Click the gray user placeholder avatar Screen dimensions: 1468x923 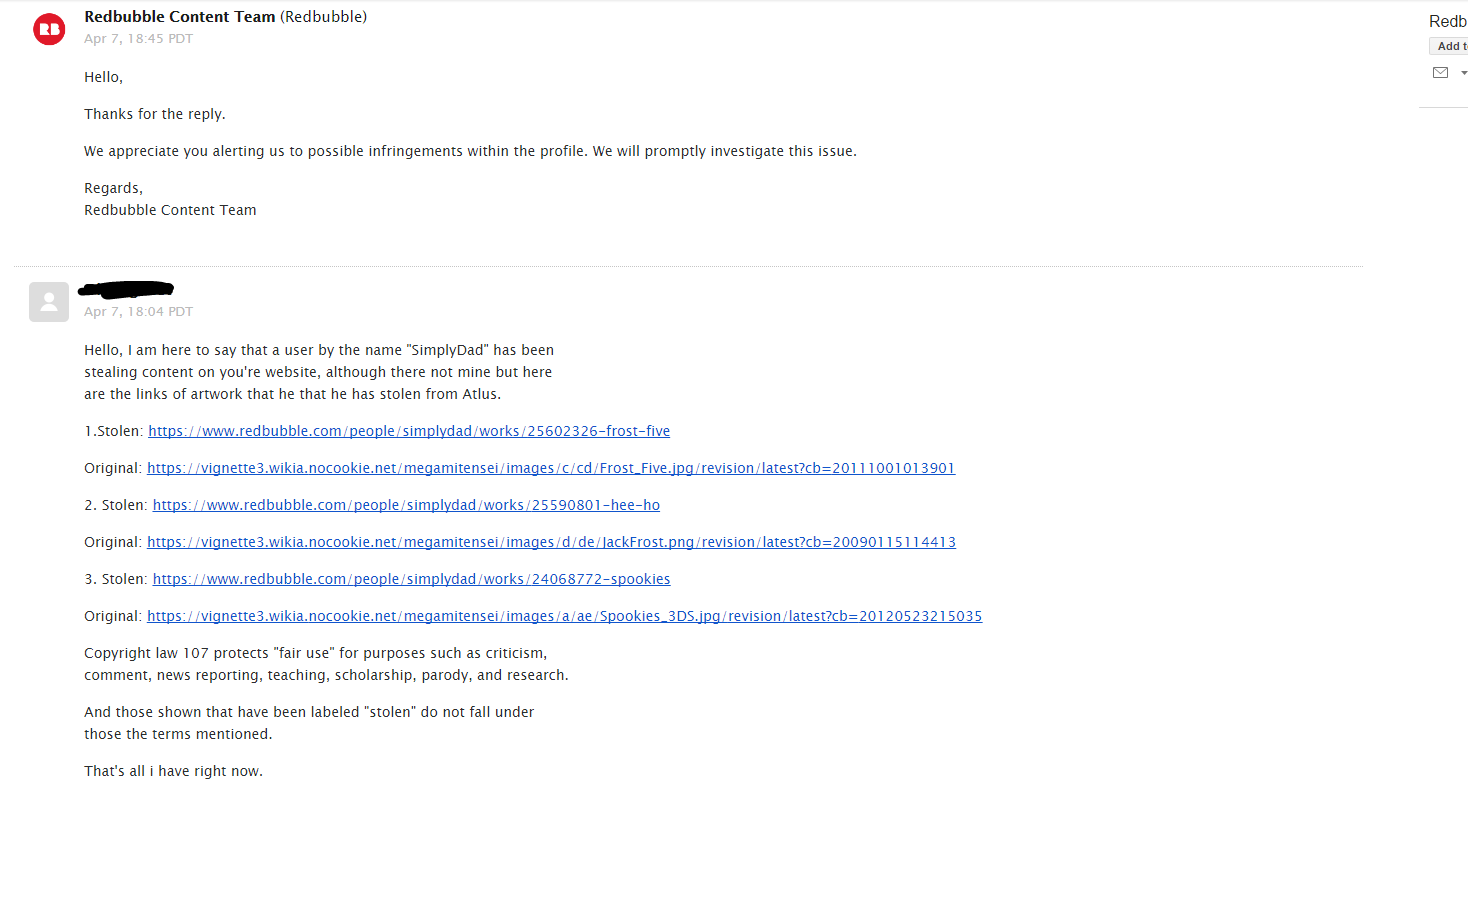pos(49,302)
